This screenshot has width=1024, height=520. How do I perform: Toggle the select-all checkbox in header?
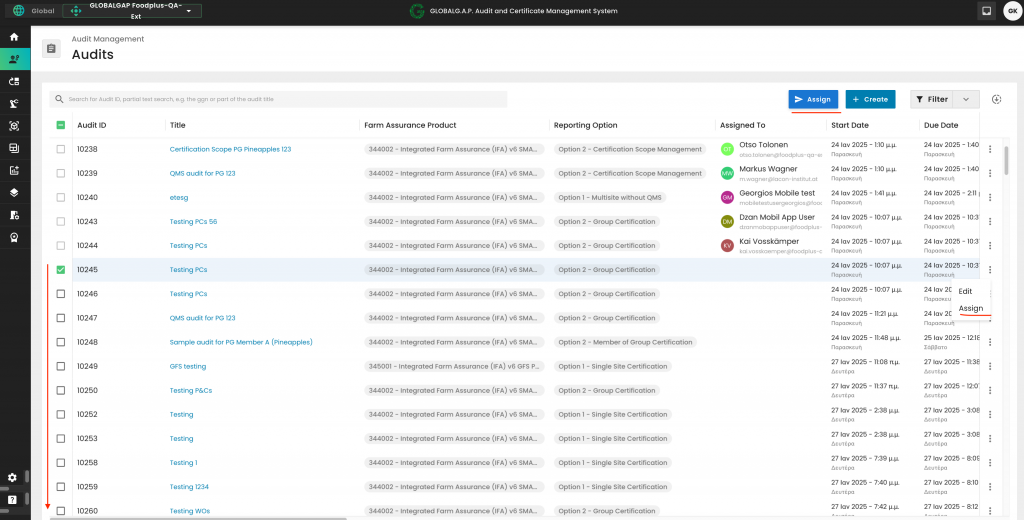[x=61, y=125]
